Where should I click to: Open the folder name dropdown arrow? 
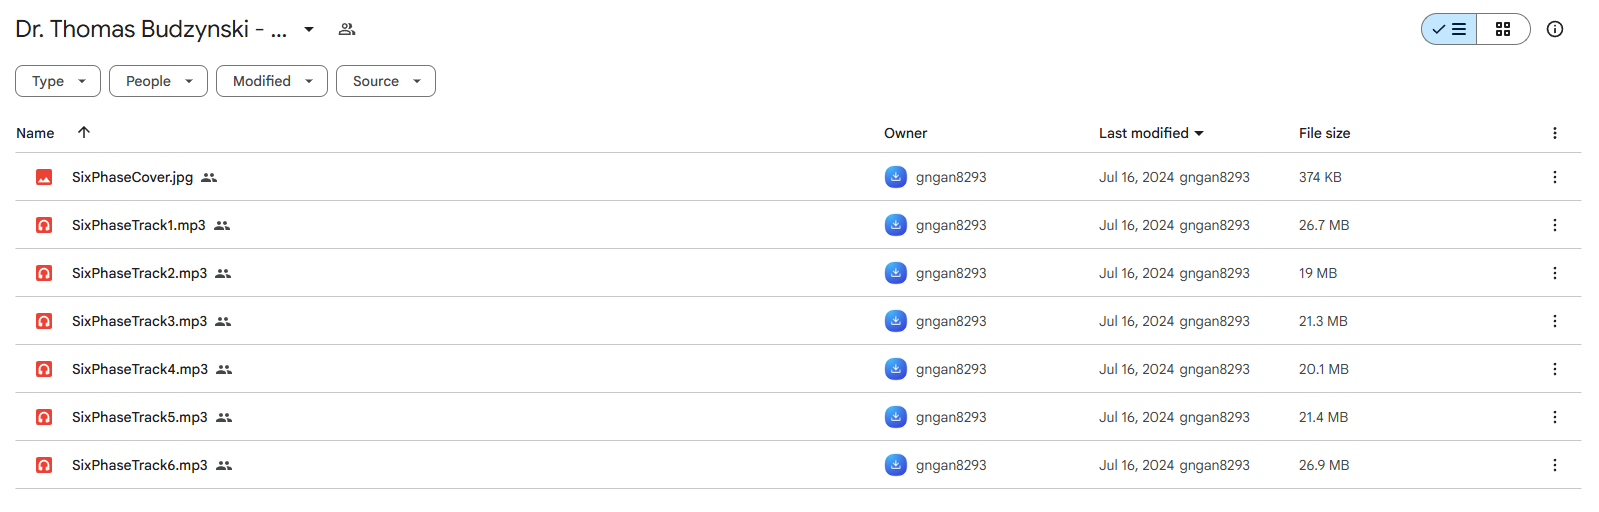coord(309,29)
